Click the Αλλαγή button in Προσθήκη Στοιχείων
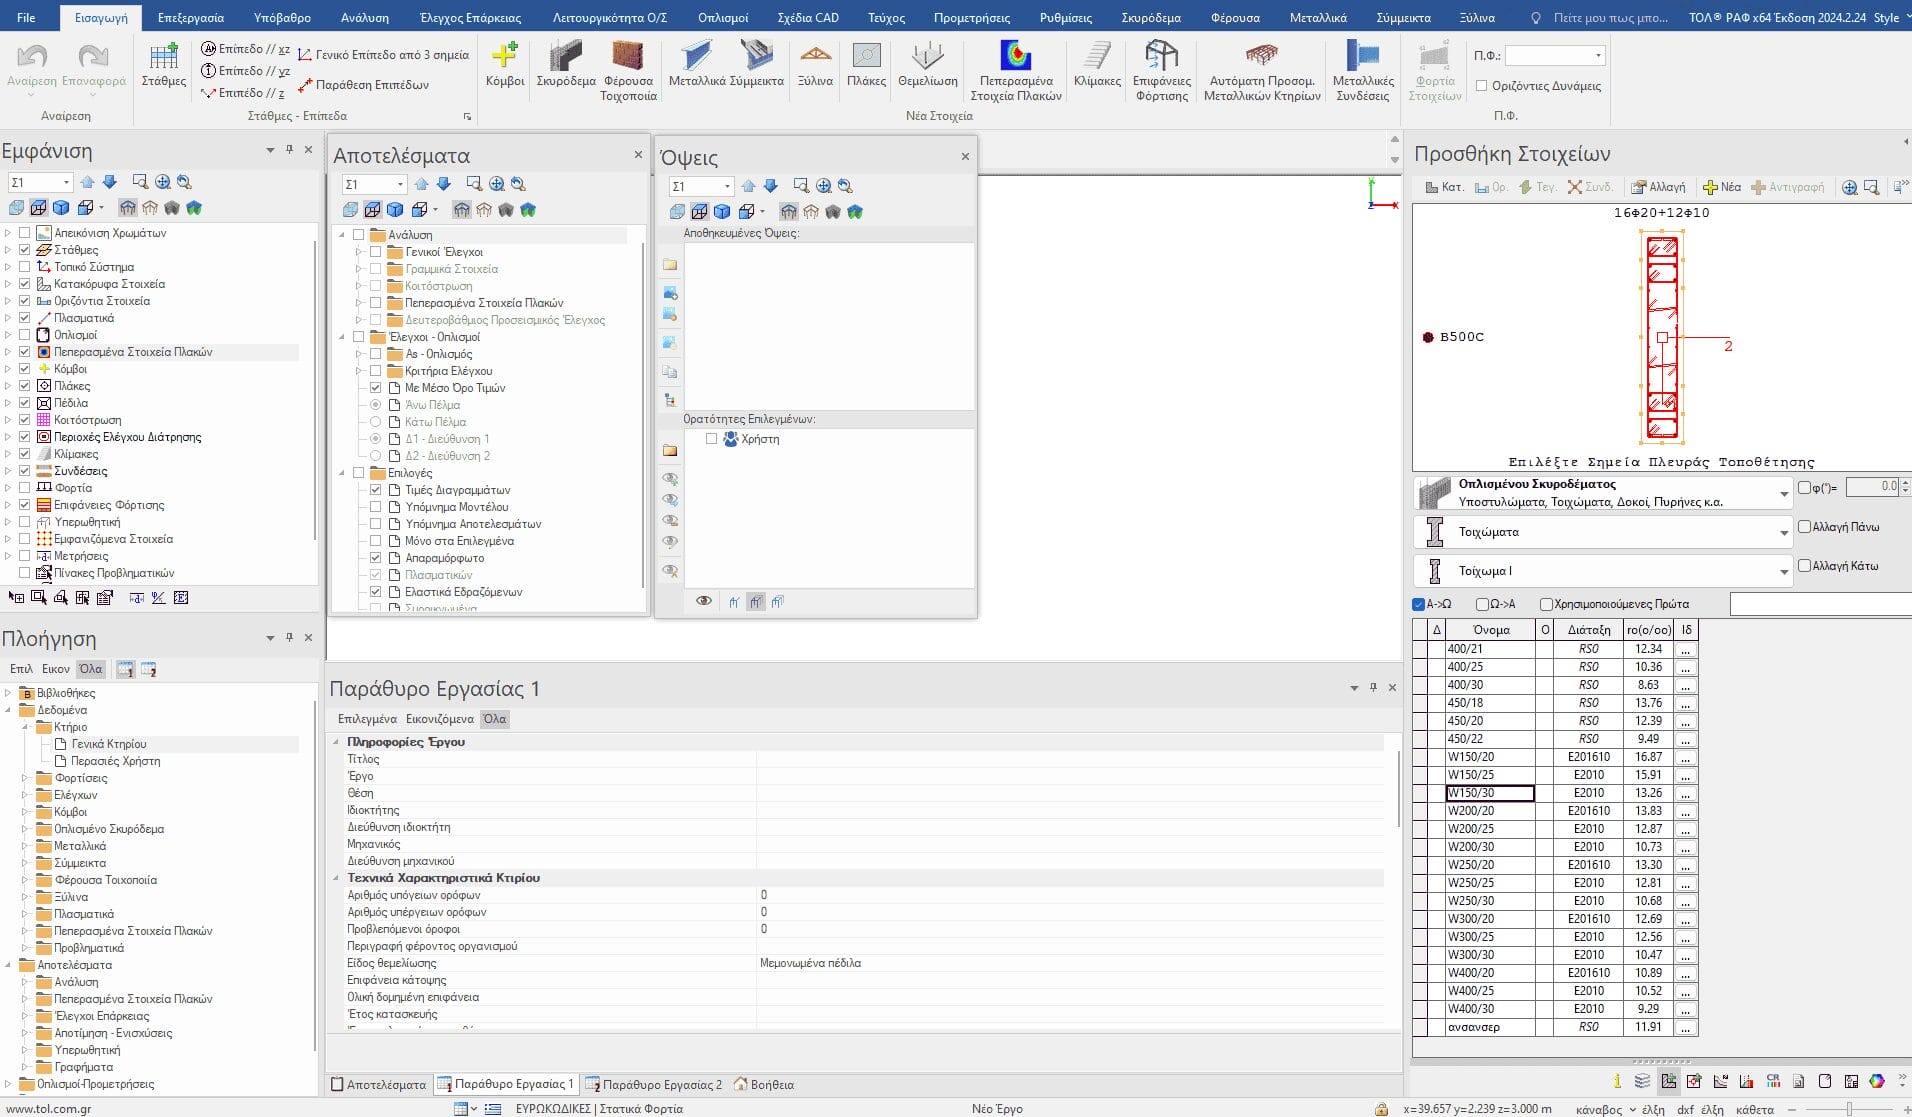Viewport: 1912px width, 1117px height. click(1658, 187)
